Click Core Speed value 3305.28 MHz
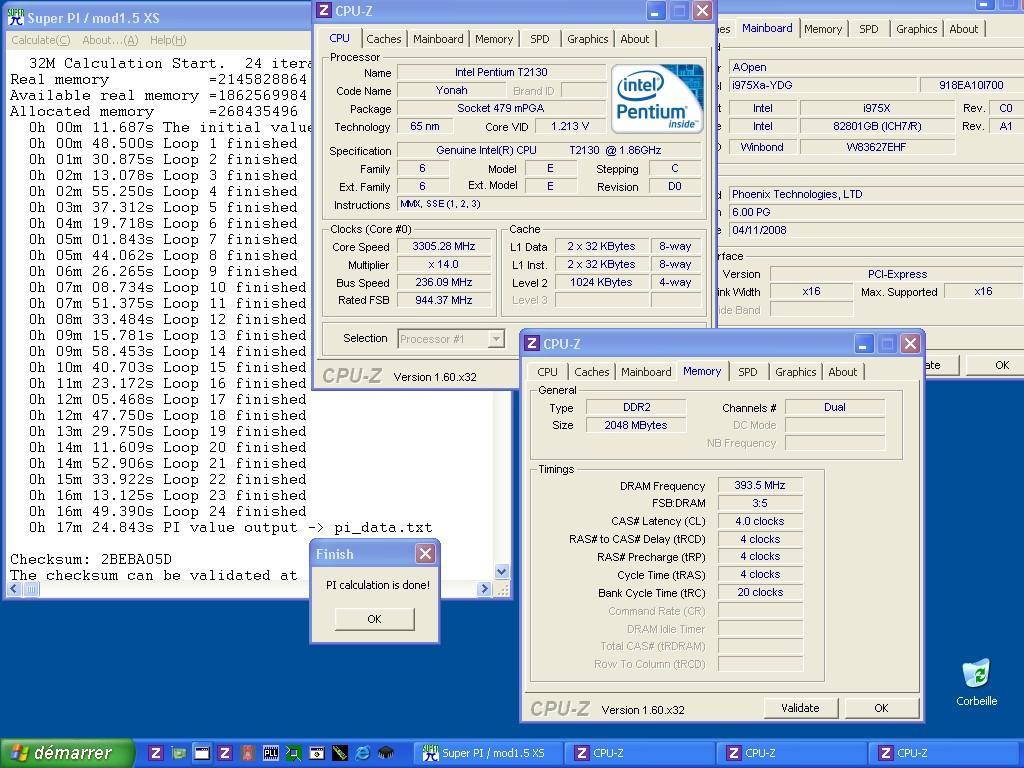Image resolution: width=1024 pixels, height=768 pixels. pyautogui.click(x=443, y=246)
